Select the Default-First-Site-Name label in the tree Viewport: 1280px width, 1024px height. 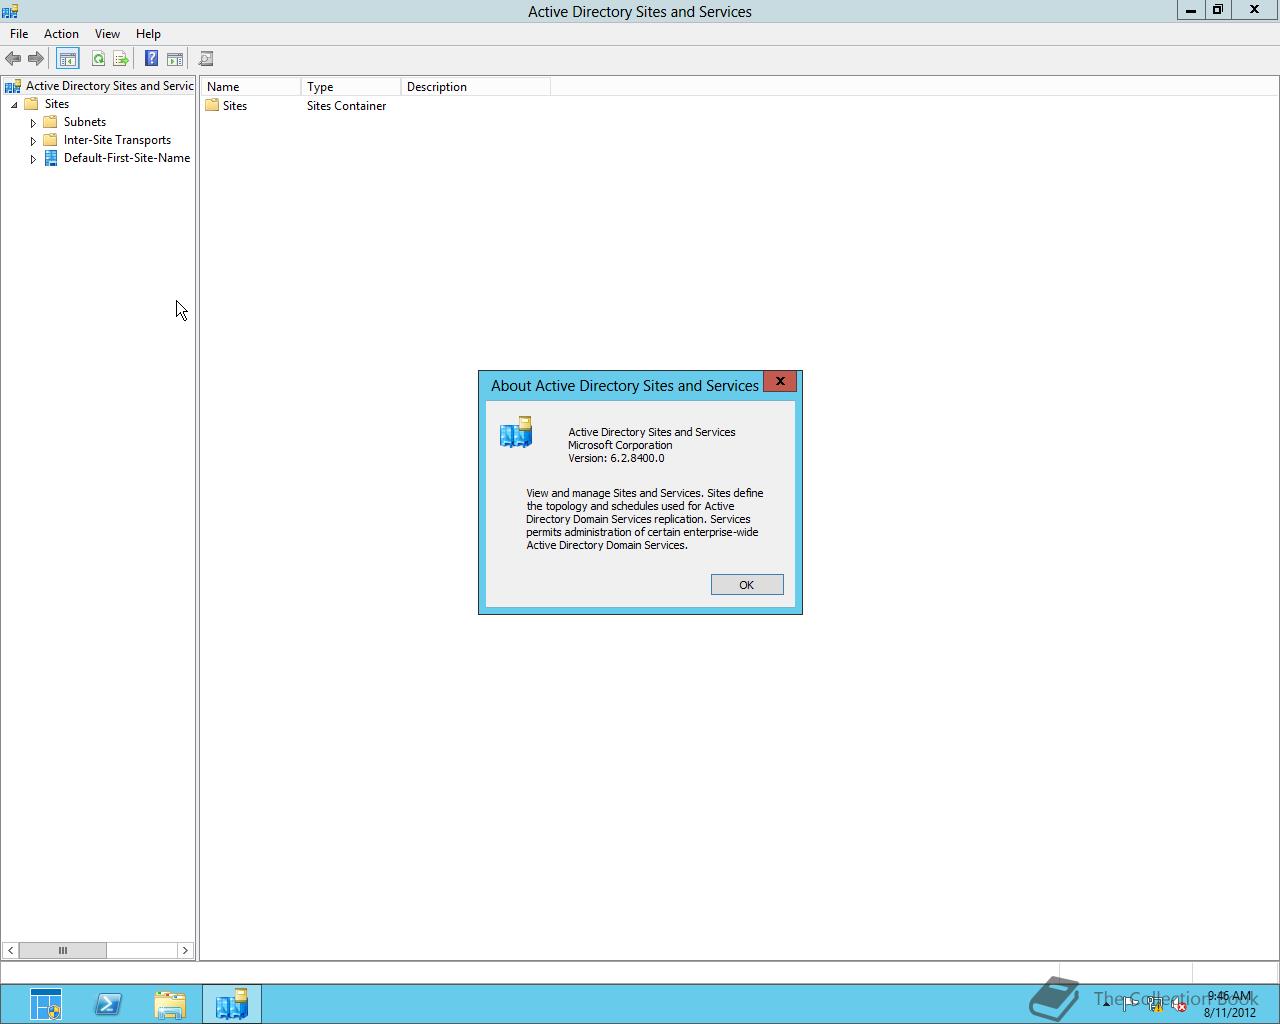[127, 158]
